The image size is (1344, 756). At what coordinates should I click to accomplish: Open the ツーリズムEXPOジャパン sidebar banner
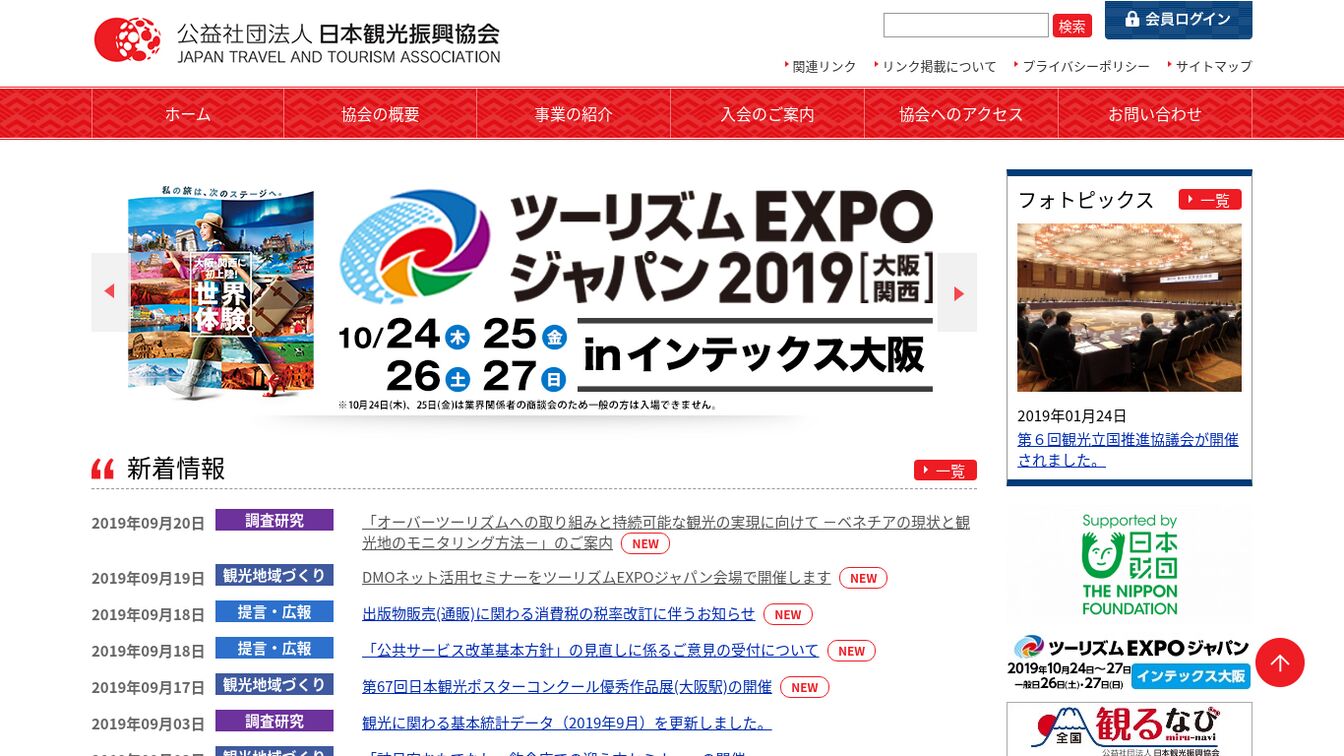(1129, 661)
